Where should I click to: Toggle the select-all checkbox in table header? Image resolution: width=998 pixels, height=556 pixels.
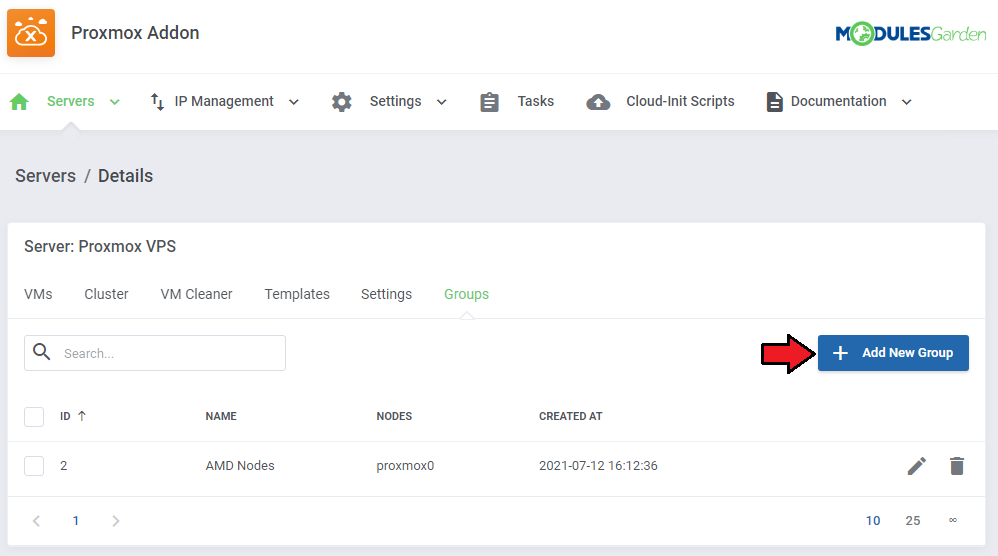pos(34,417)
